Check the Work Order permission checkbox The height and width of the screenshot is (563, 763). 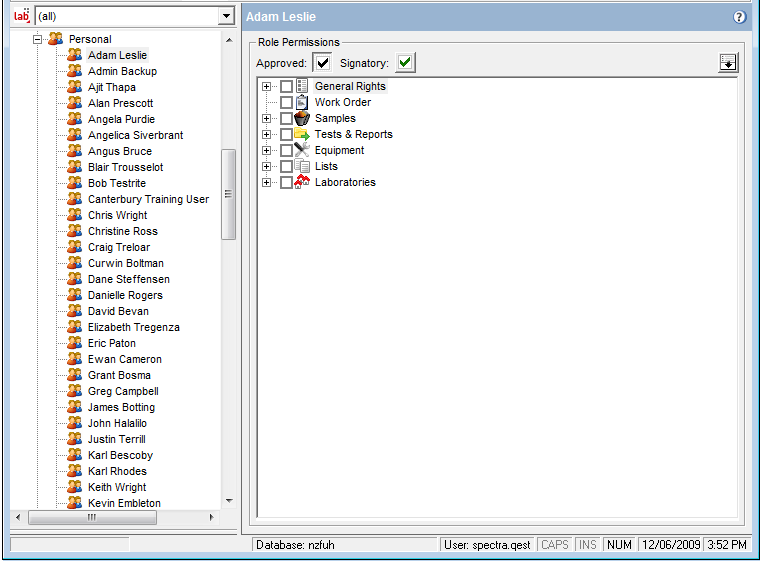(x=287, y=103)
